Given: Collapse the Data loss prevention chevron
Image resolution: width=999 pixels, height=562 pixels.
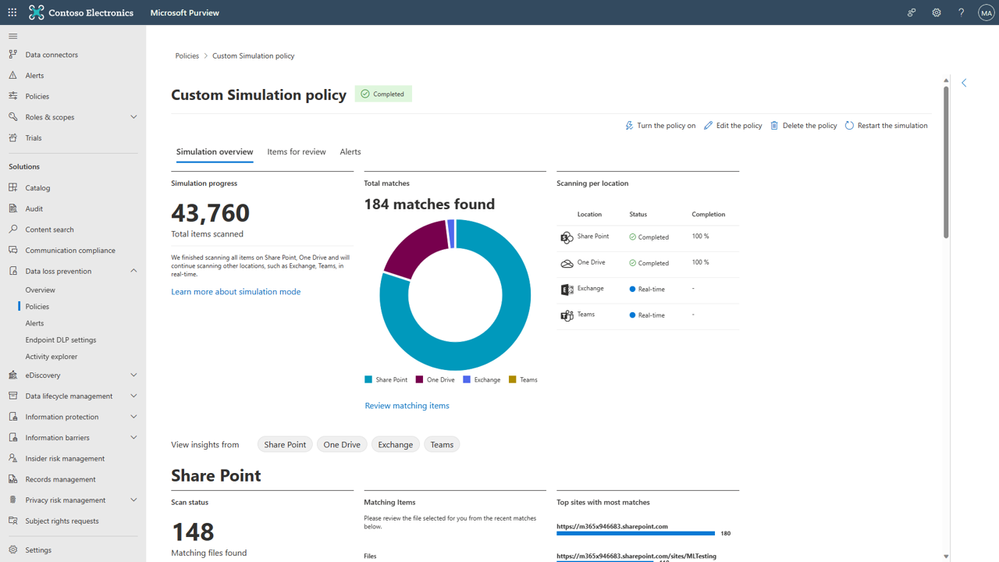Looking at the screenshot, I should (133, 271).
